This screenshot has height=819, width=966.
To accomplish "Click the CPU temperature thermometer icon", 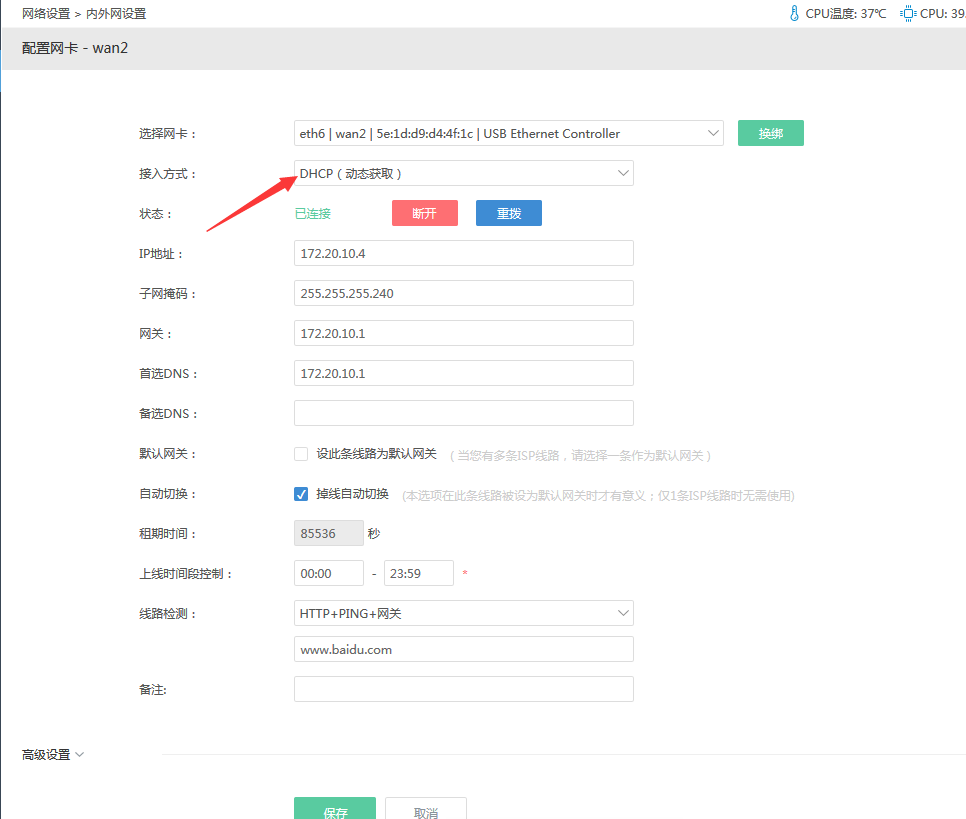I will click(x=794, y=14).
